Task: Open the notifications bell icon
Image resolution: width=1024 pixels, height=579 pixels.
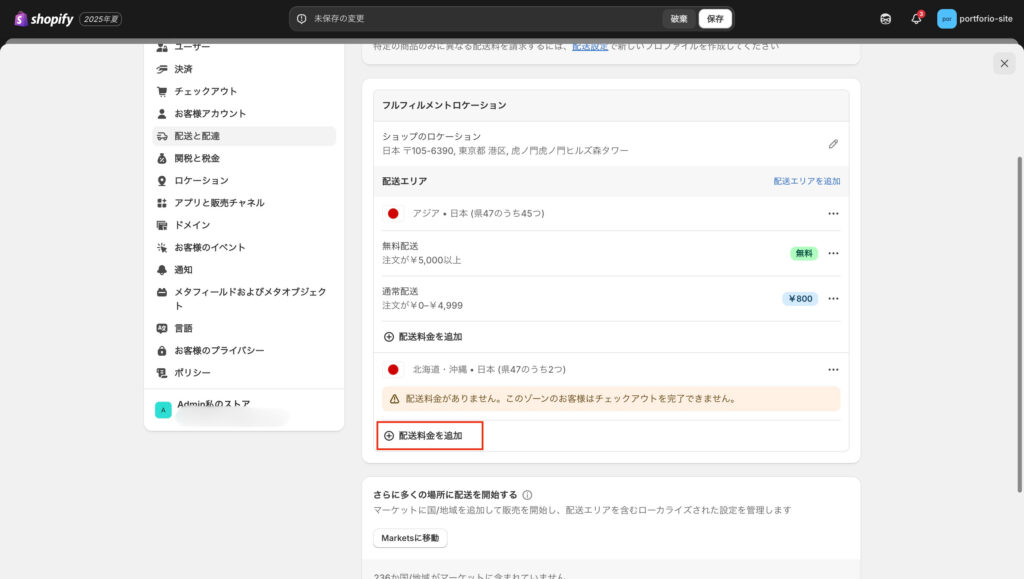Action: [915, 19]
